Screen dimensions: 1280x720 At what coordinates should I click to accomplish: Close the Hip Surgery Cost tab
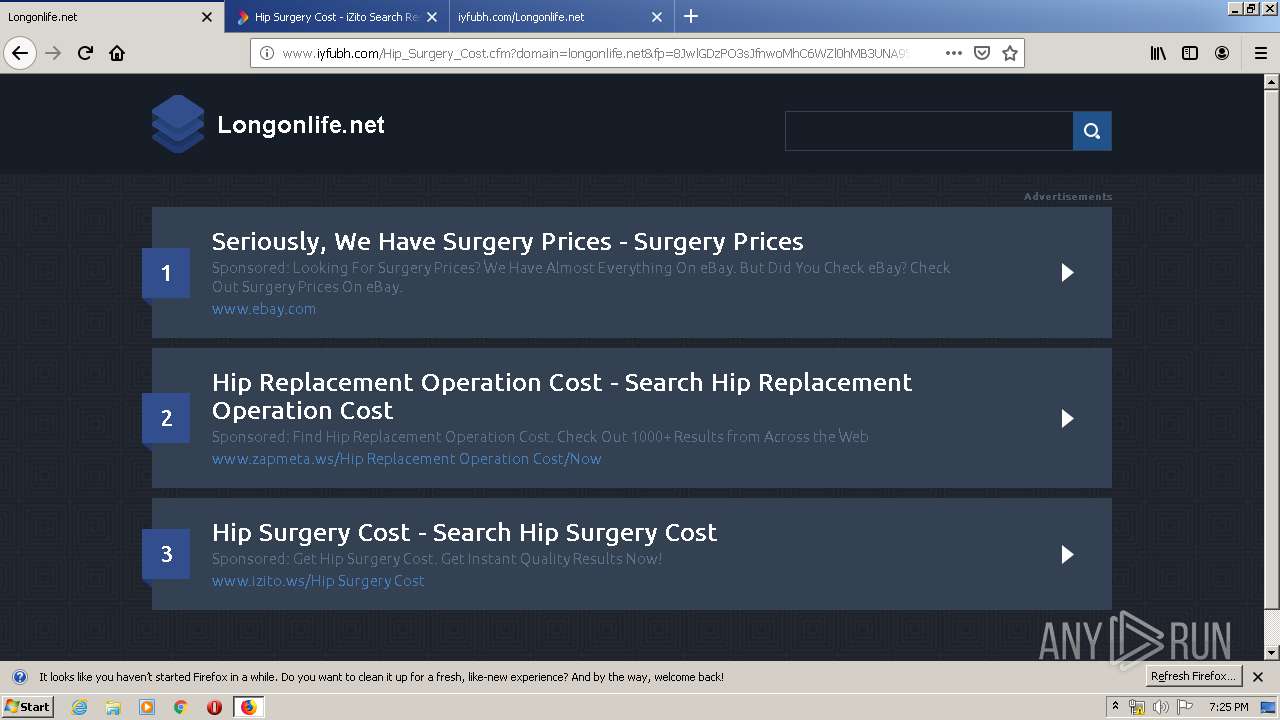point(432,17)
